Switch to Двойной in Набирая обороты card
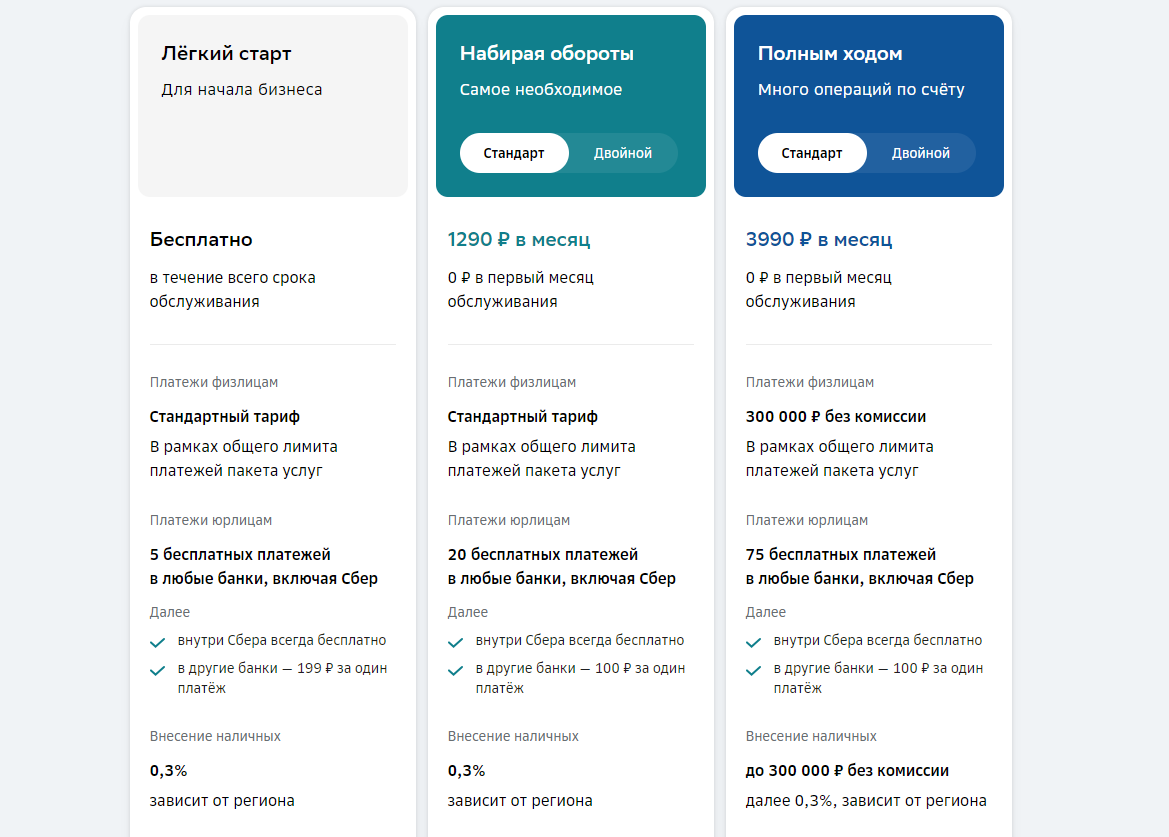 tap(622, 153)
